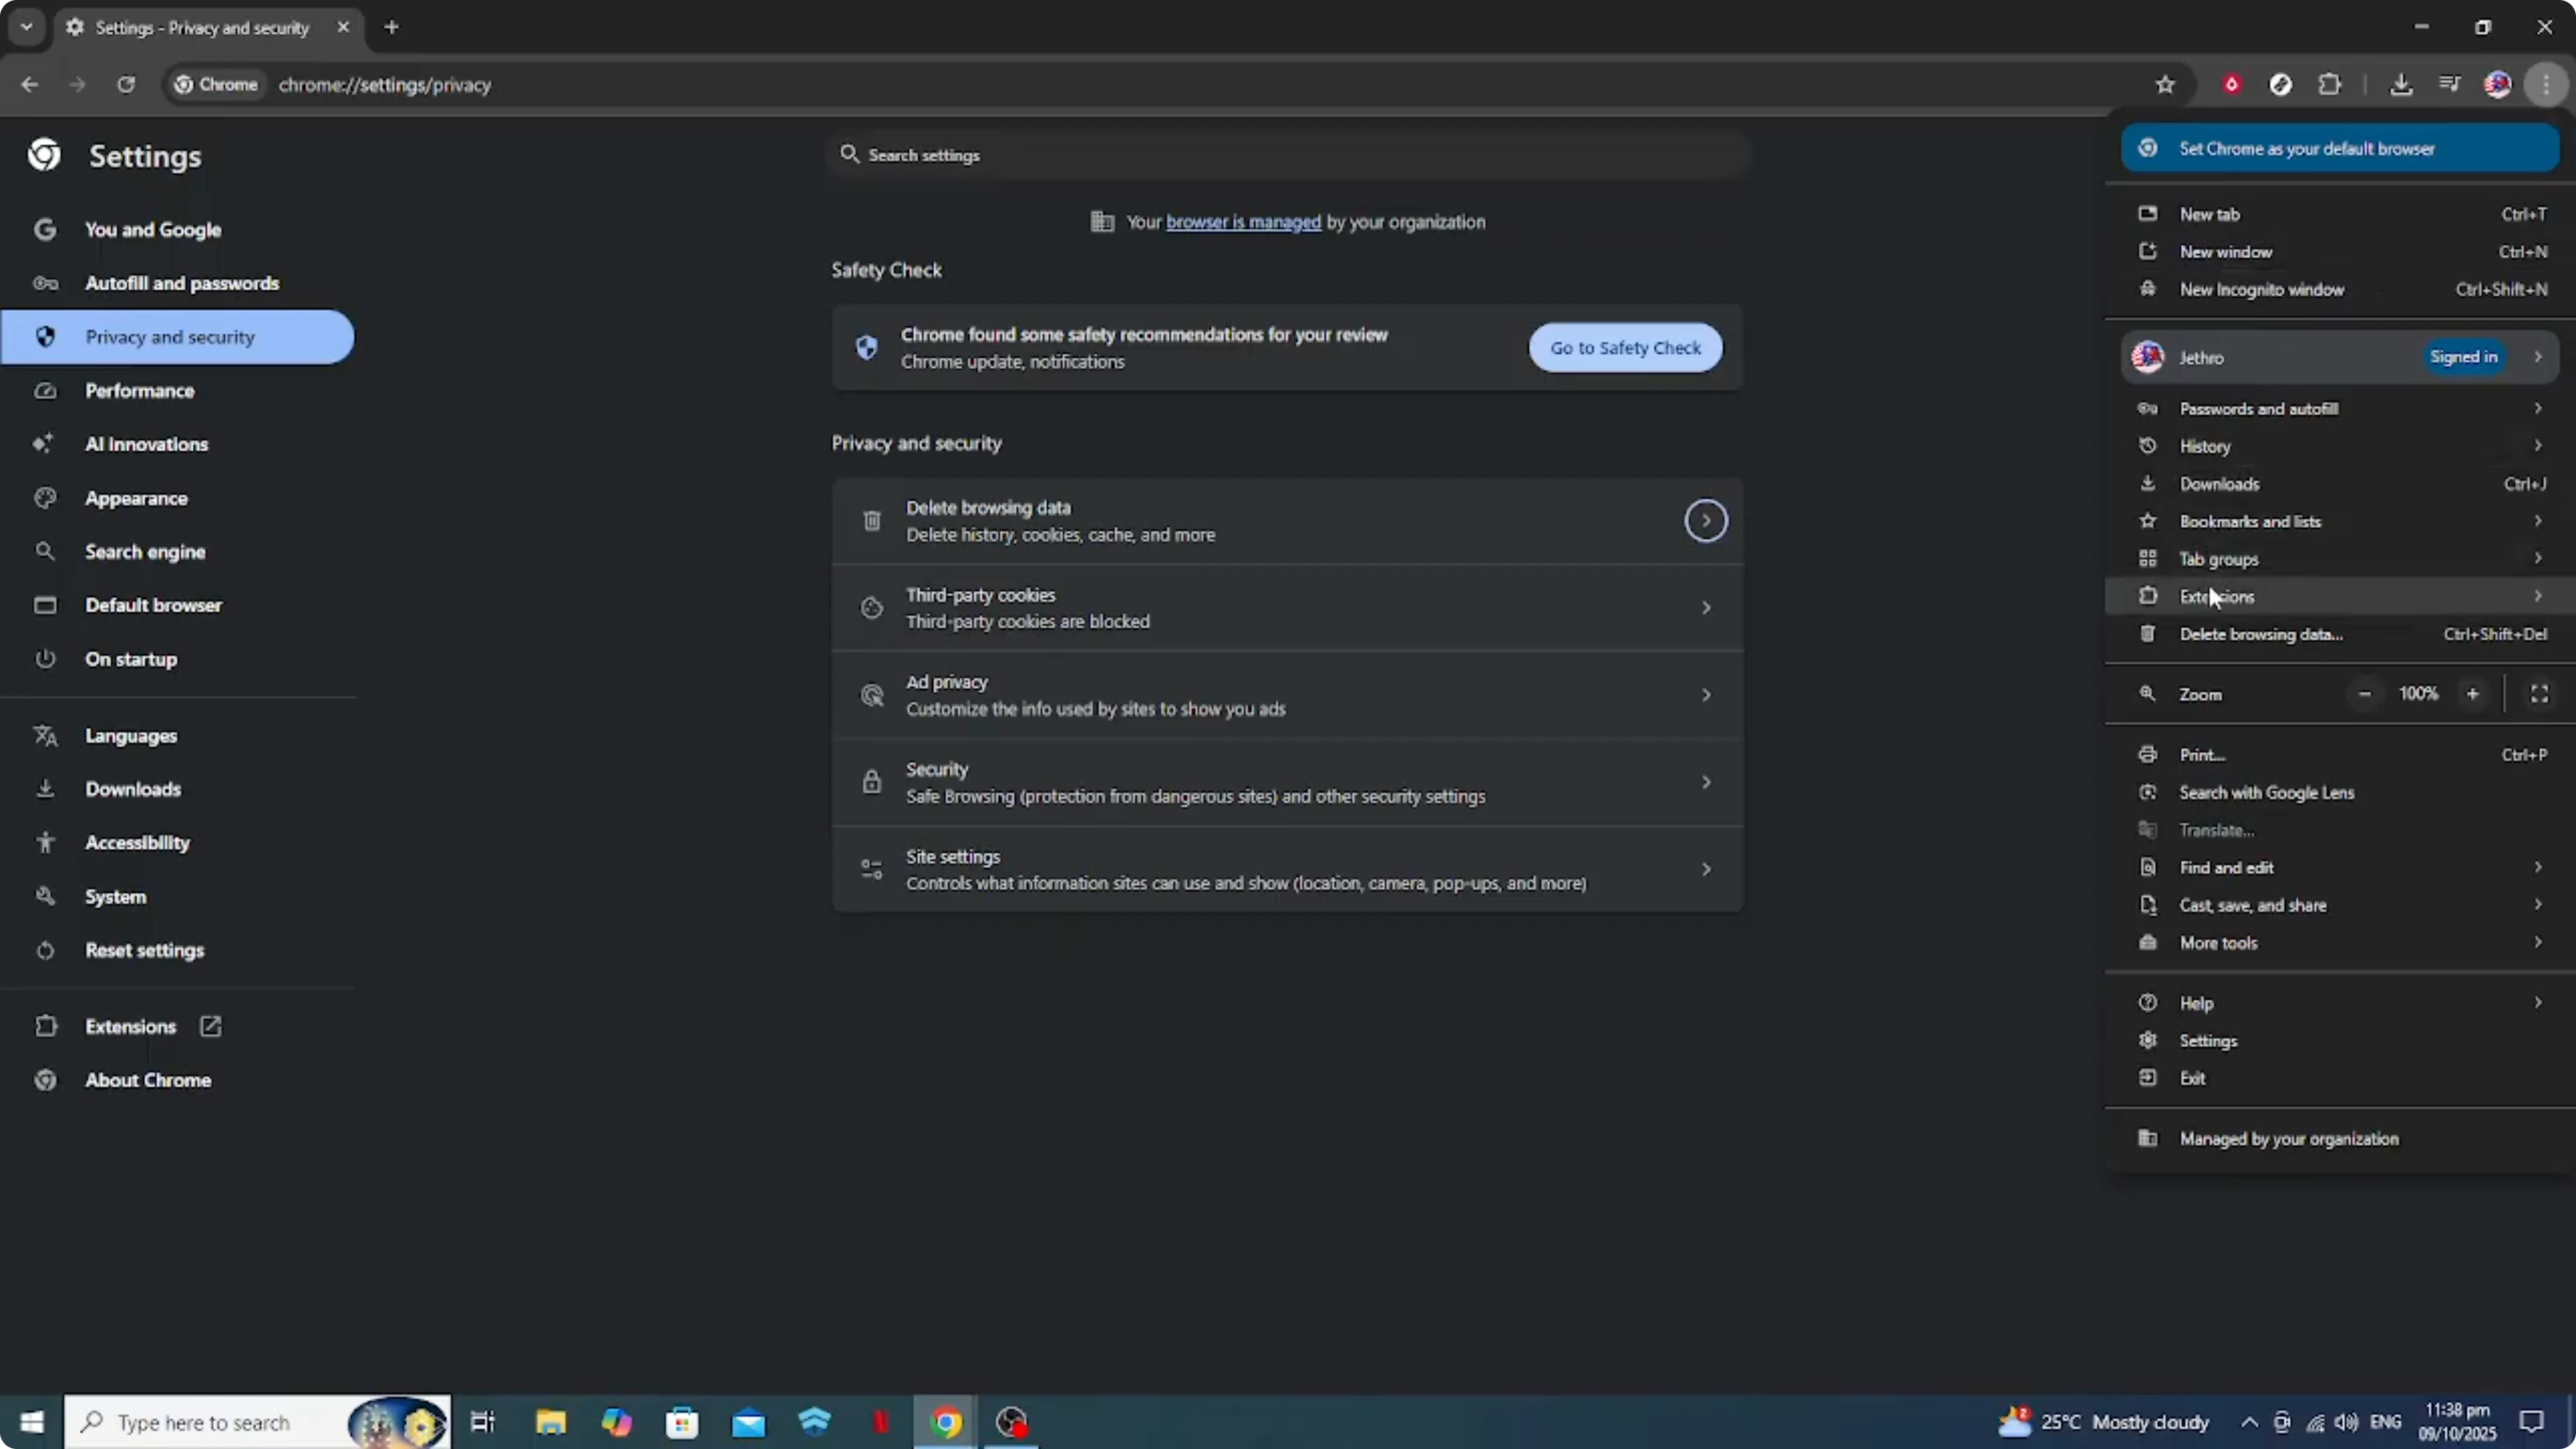Choose Print... from the Chrome menu
This screenshot has height=1449, width=2576.
[x=2203, y=754]
